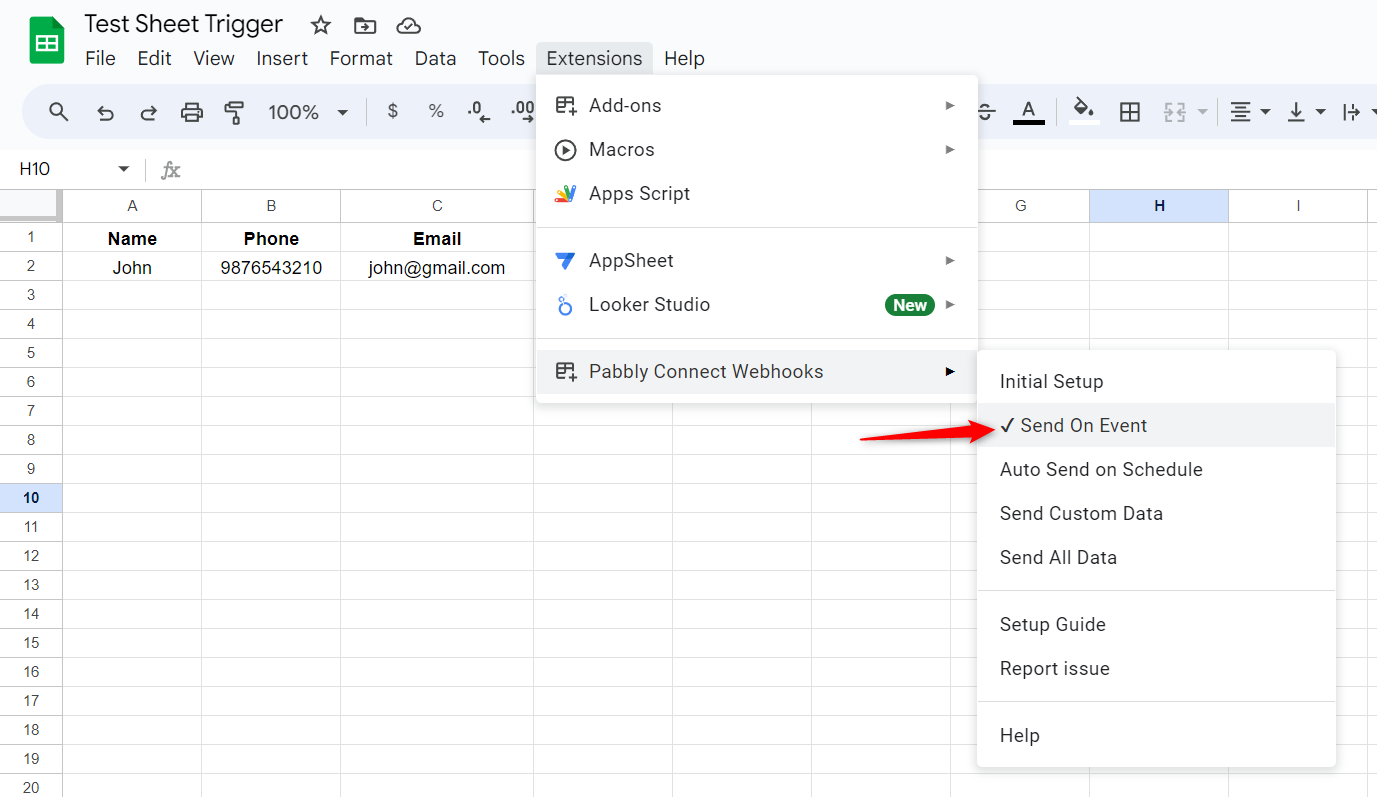1377x797 pixels.
Task: Open the Data menu
Action: click(435, 58)
